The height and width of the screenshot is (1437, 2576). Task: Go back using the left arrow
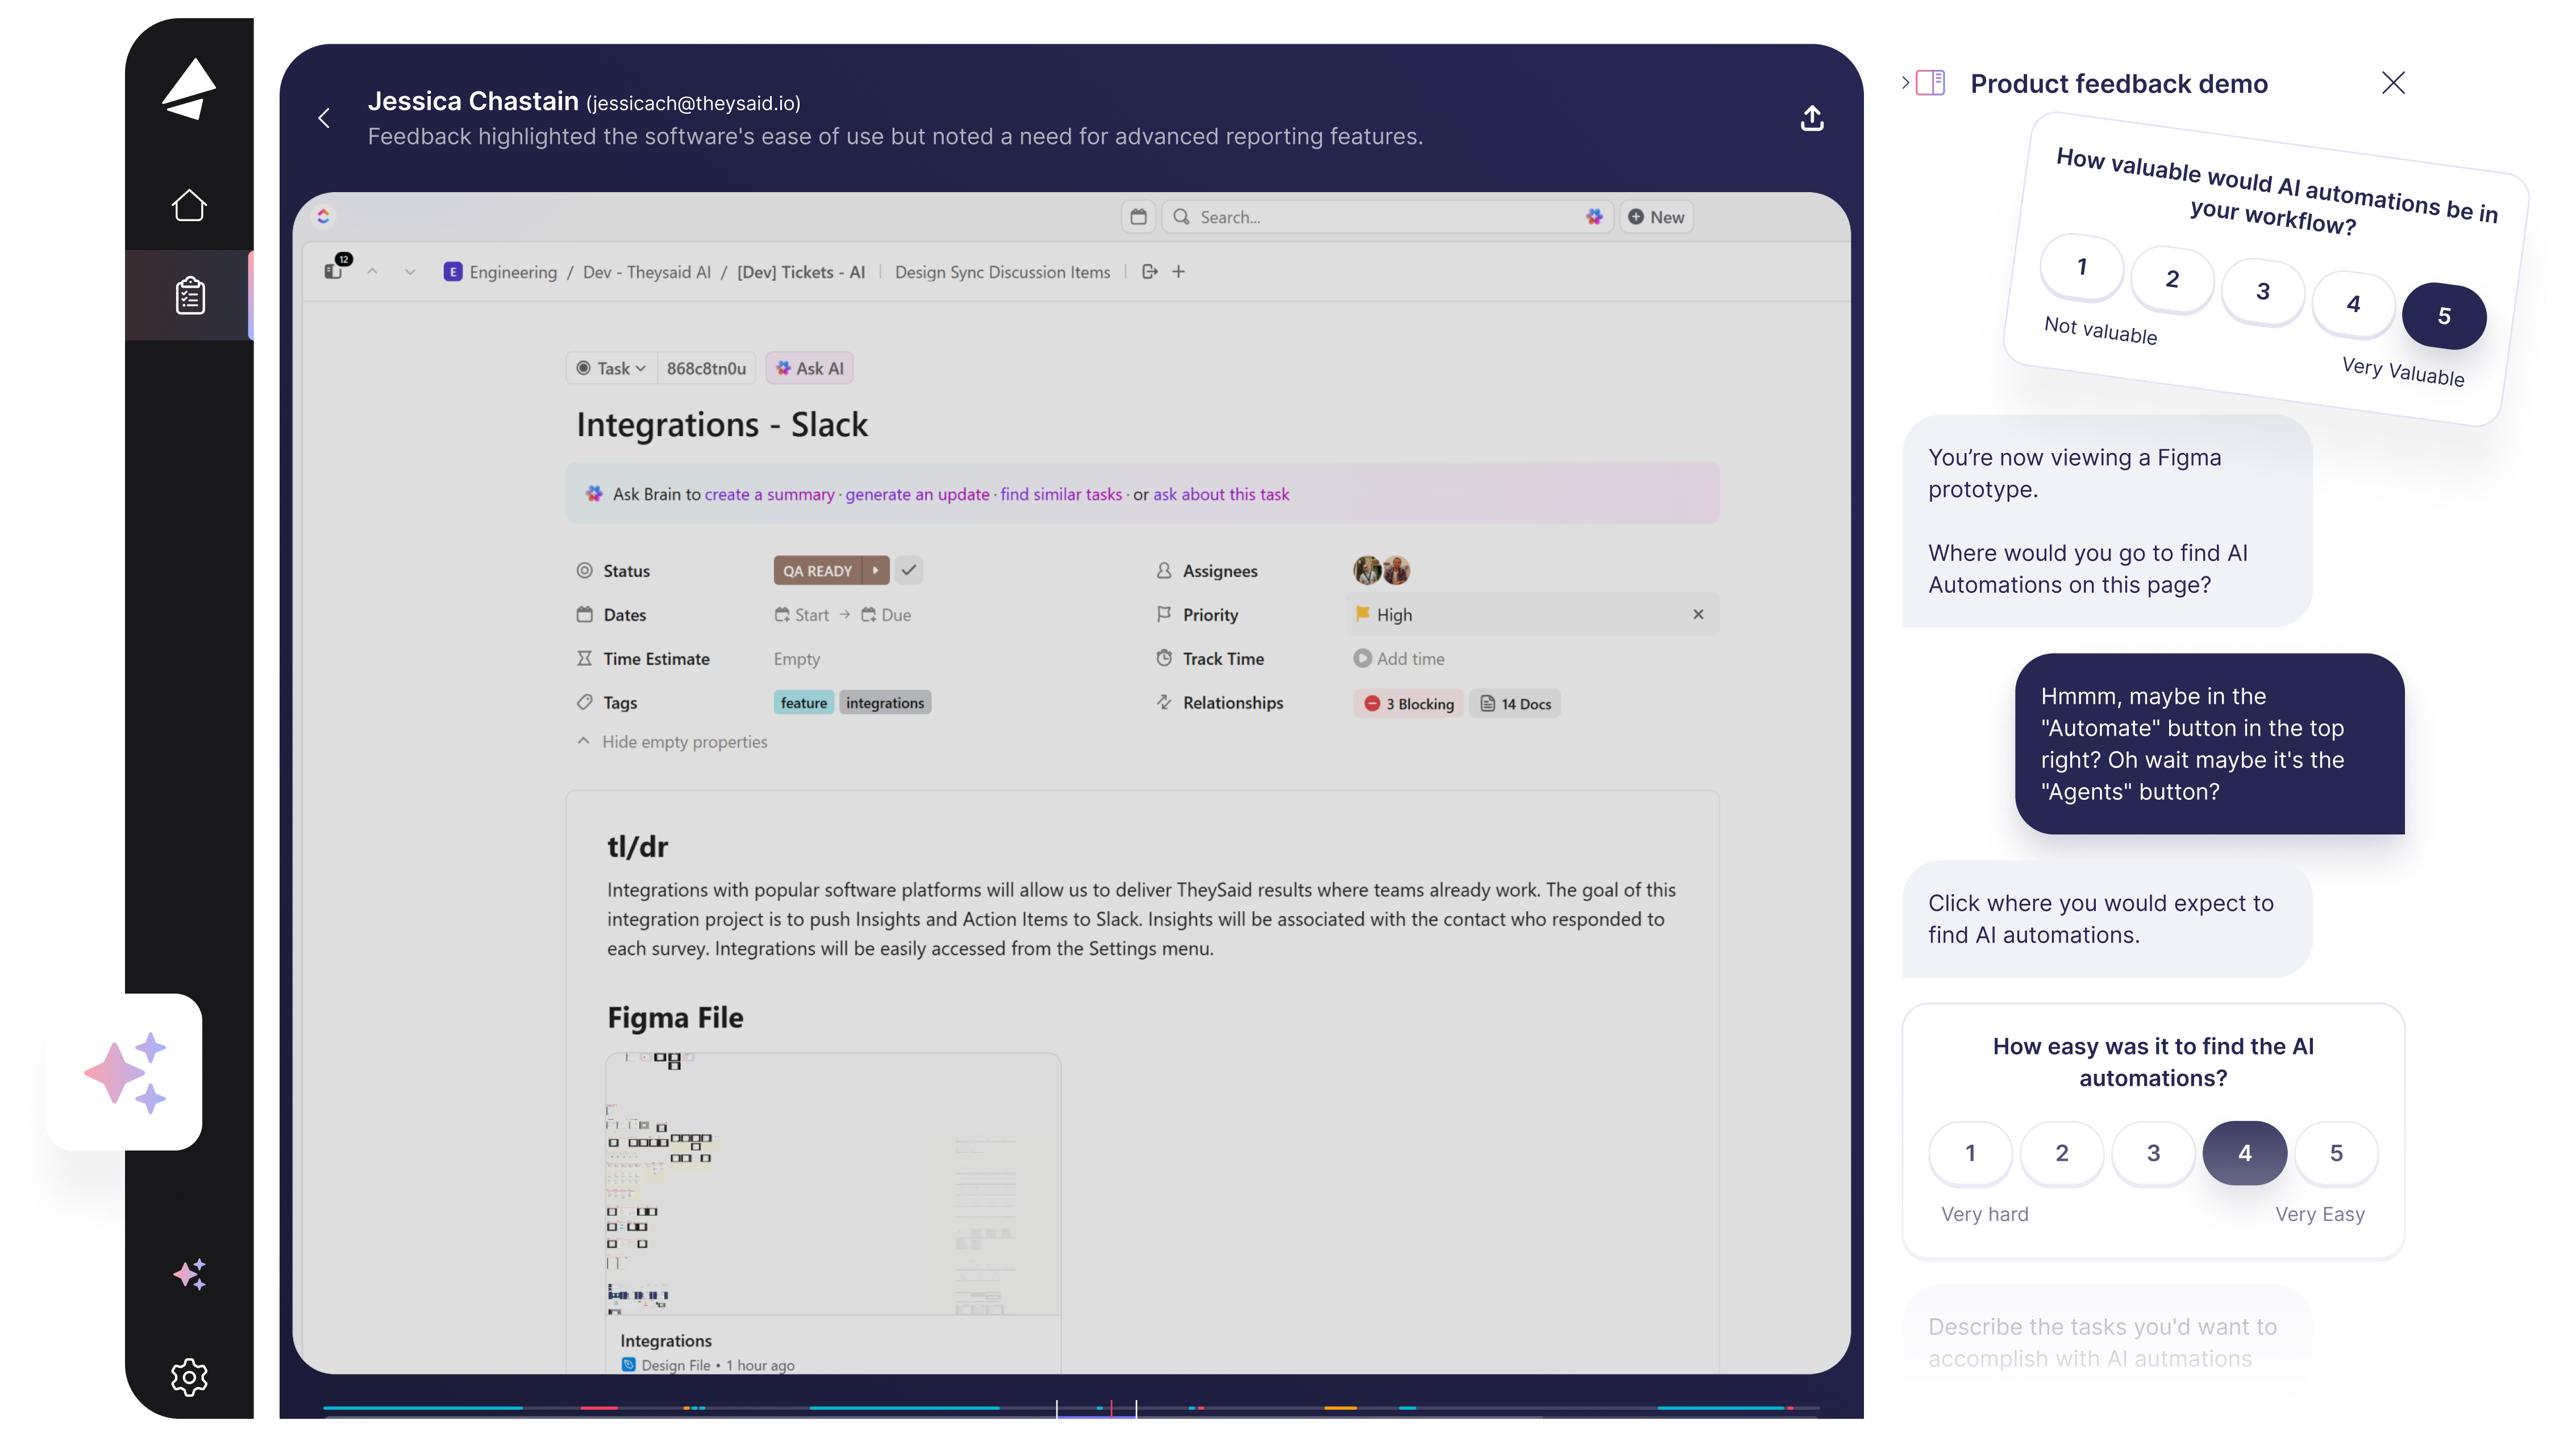[x=324, y=118]
